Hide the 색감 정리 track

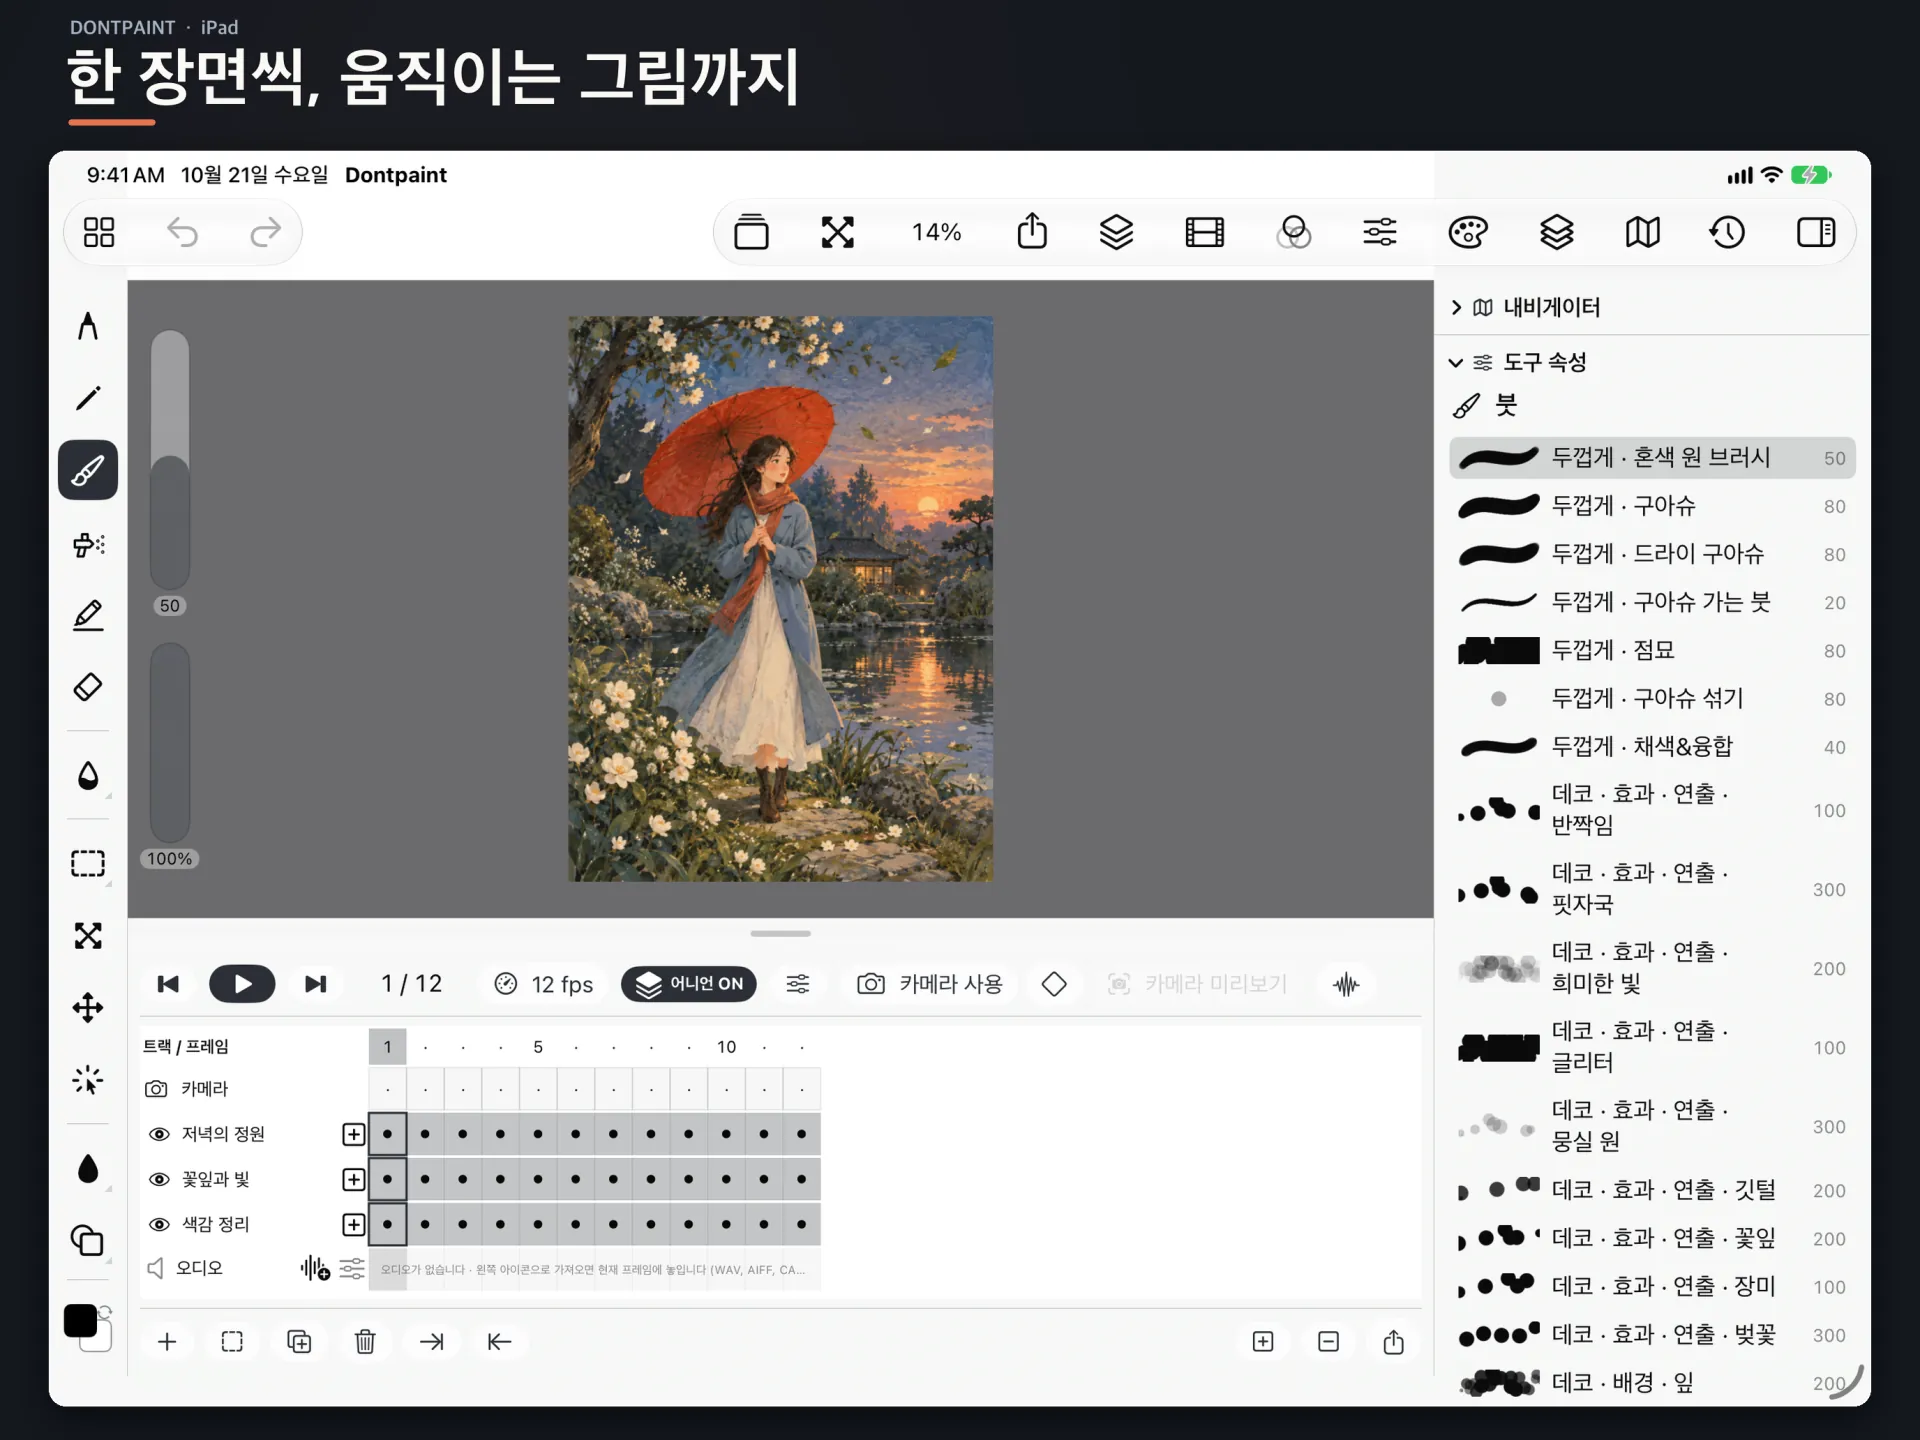158,1225
